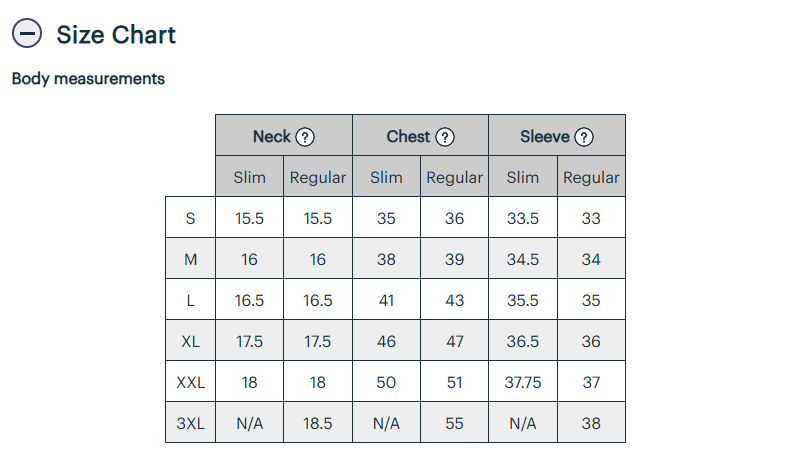Select the 3XL size row label
This screenshot has height=468, width=798.
190,423
